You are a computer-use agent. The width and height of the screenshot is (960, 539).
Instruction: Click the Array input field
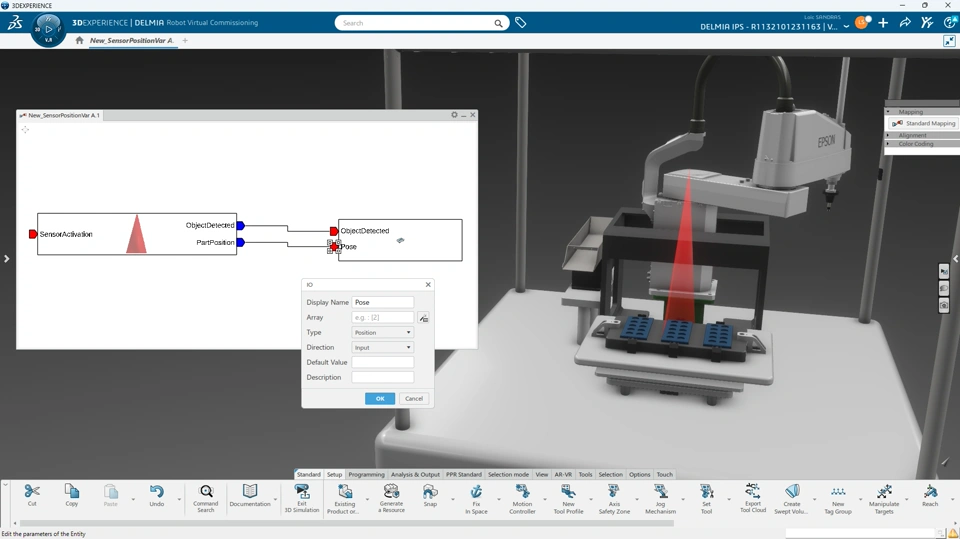[x=383, y=317]
